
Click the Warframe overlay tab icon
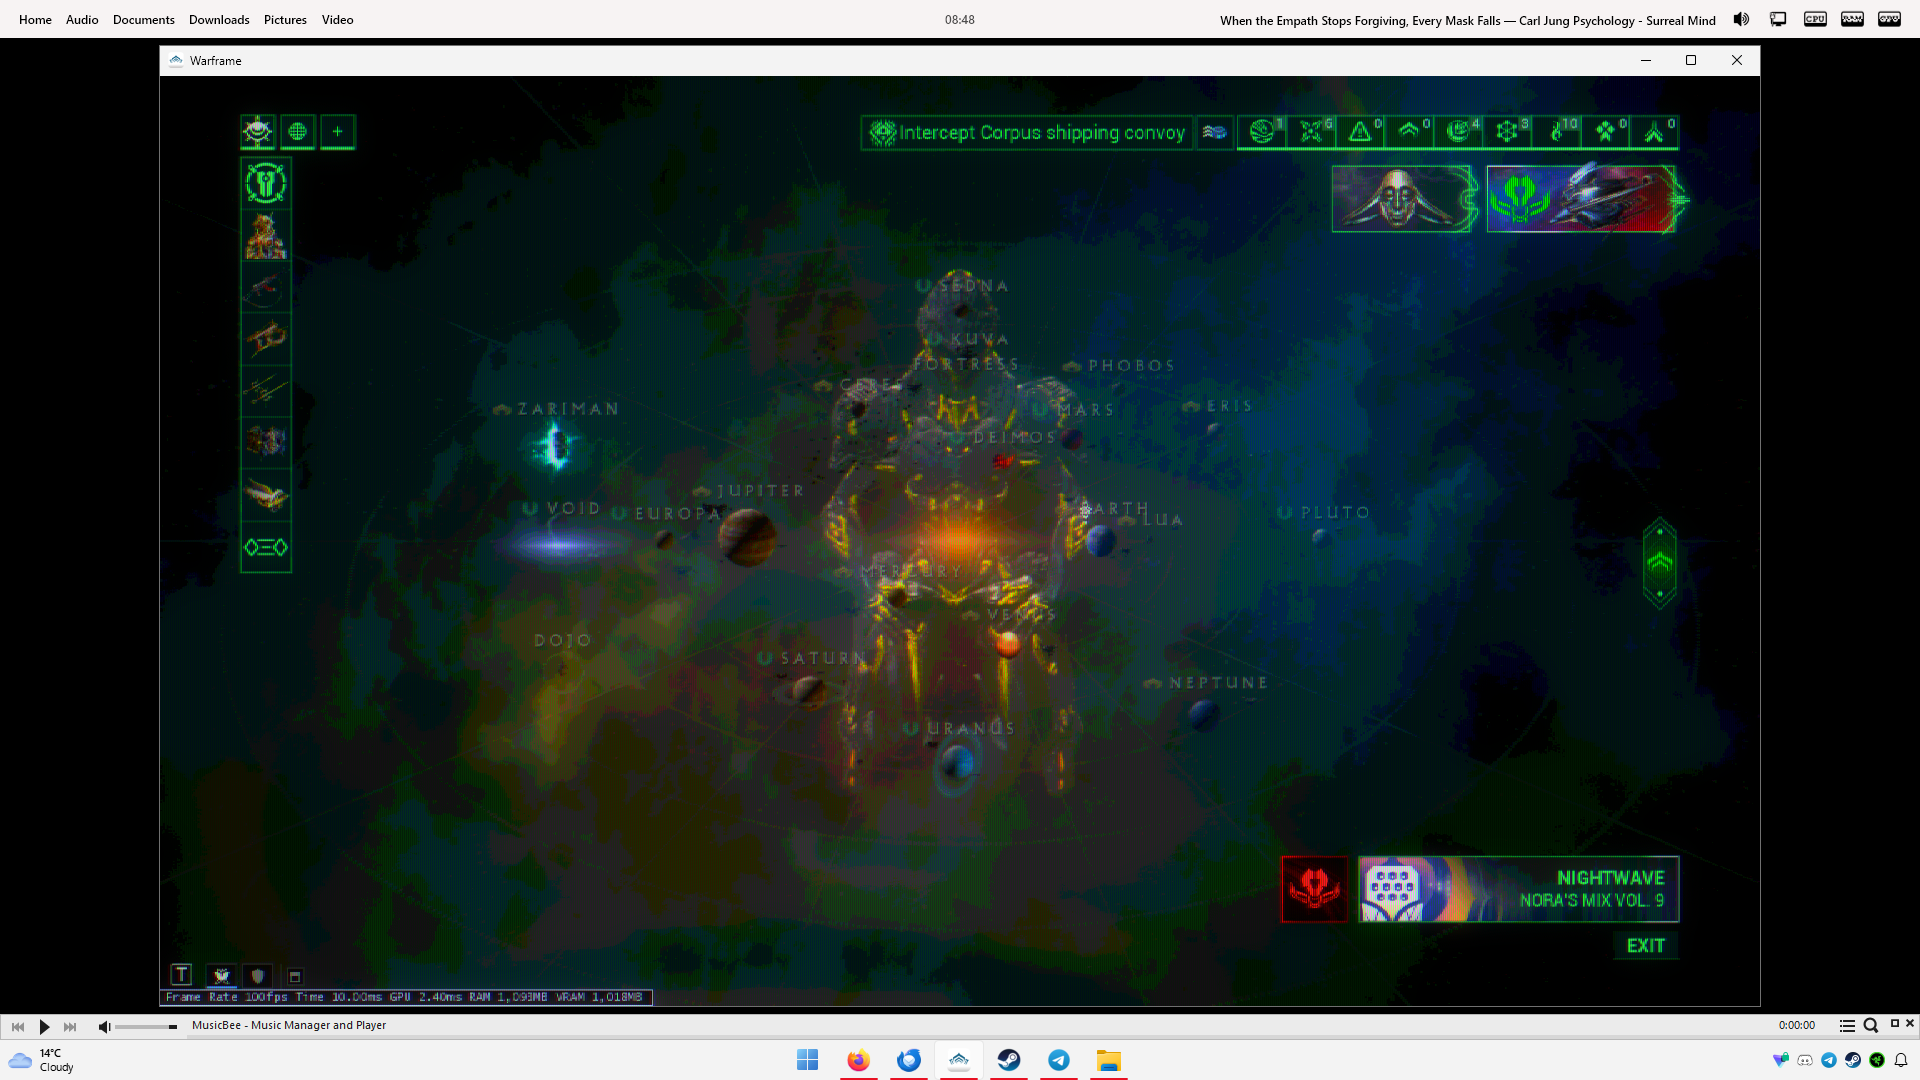tap(222, 975)
